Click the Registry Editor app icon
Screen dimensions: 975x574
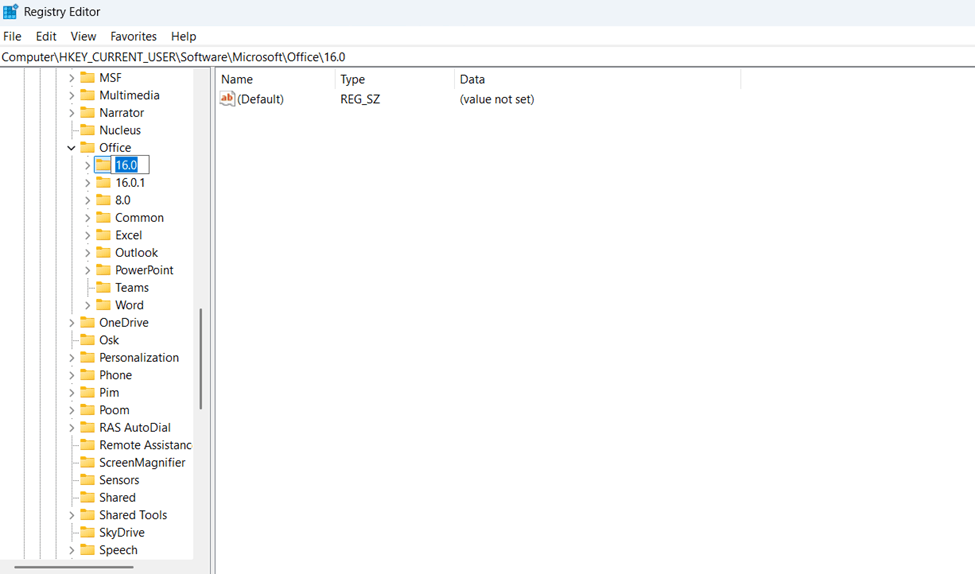11,11
